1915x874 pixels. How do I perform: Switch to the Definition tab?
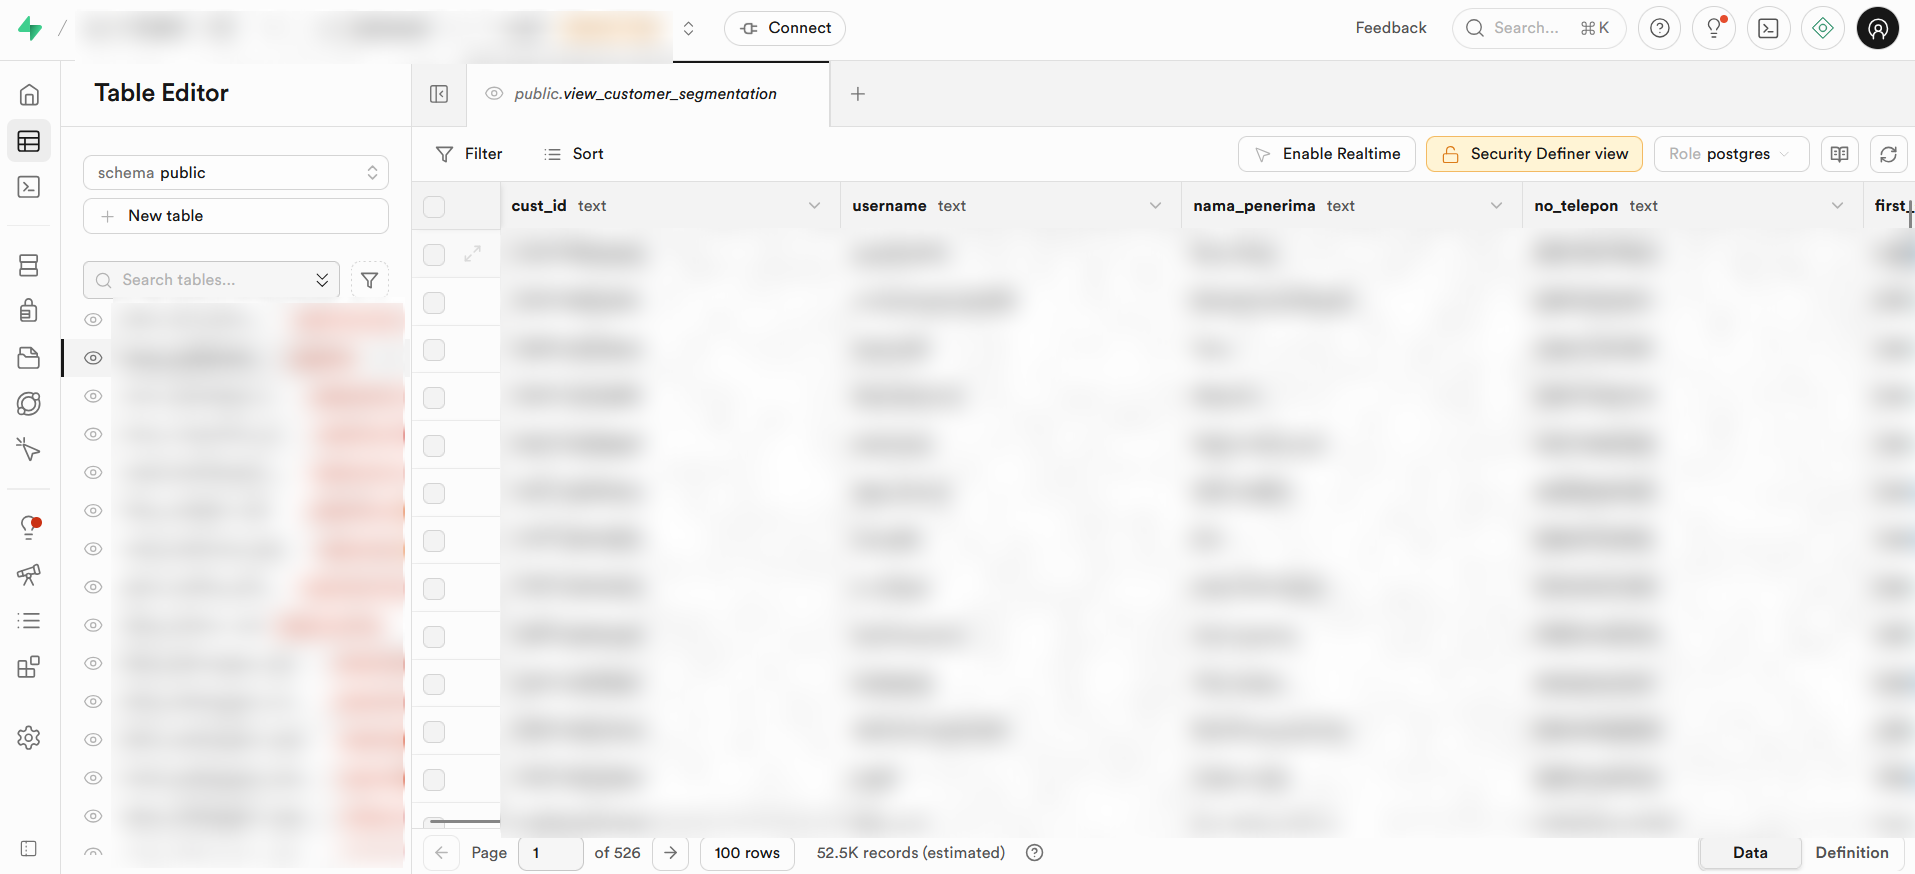(1852, 853)
